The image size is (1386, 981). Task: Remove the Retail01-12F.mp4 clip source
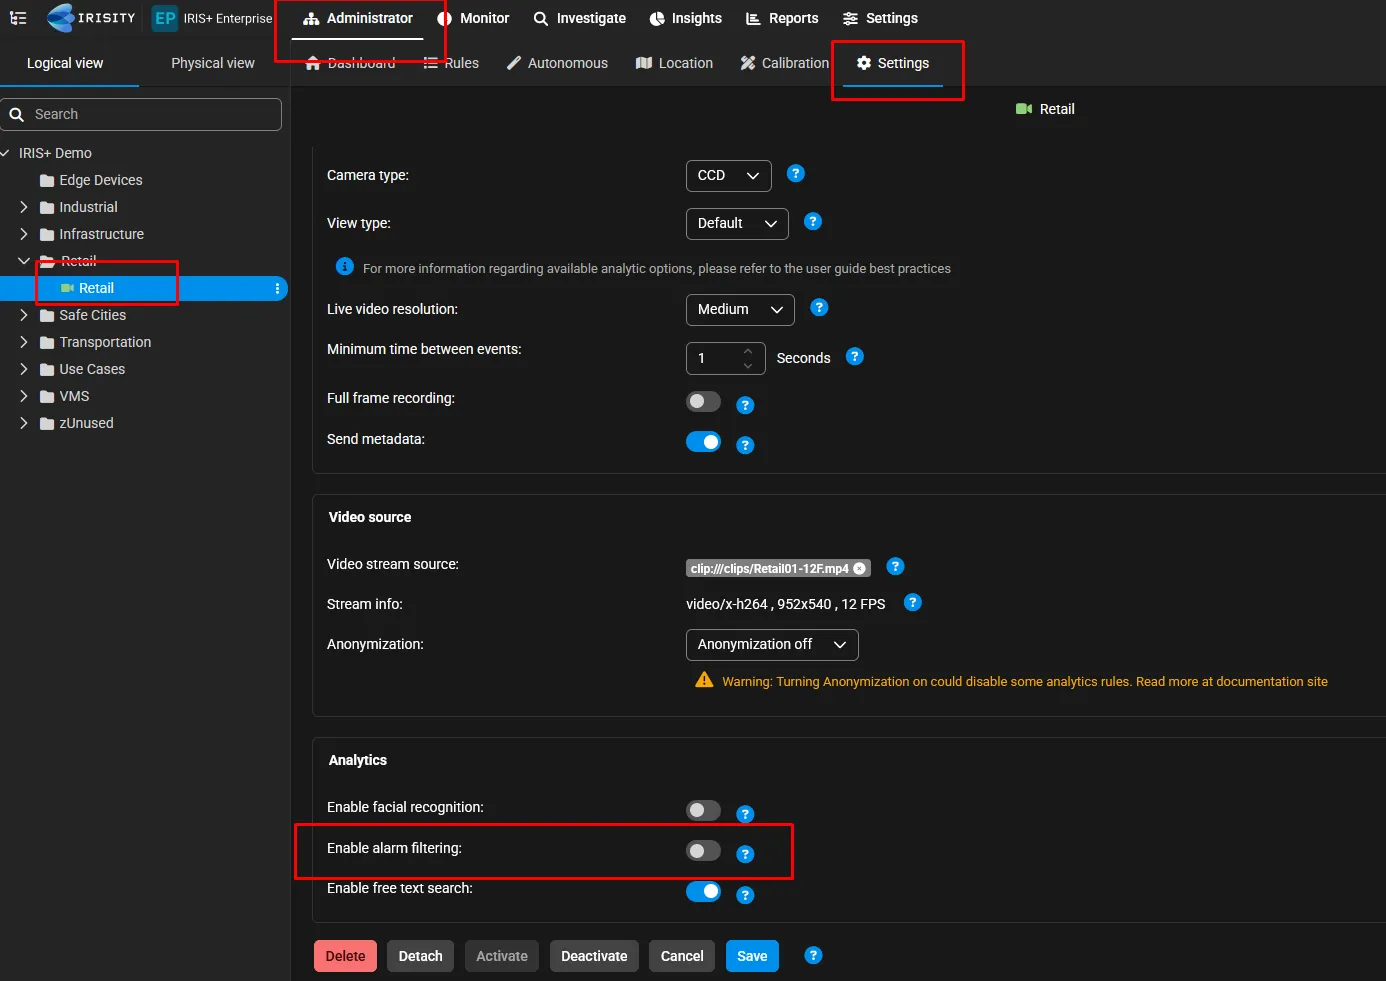point(859,568)
